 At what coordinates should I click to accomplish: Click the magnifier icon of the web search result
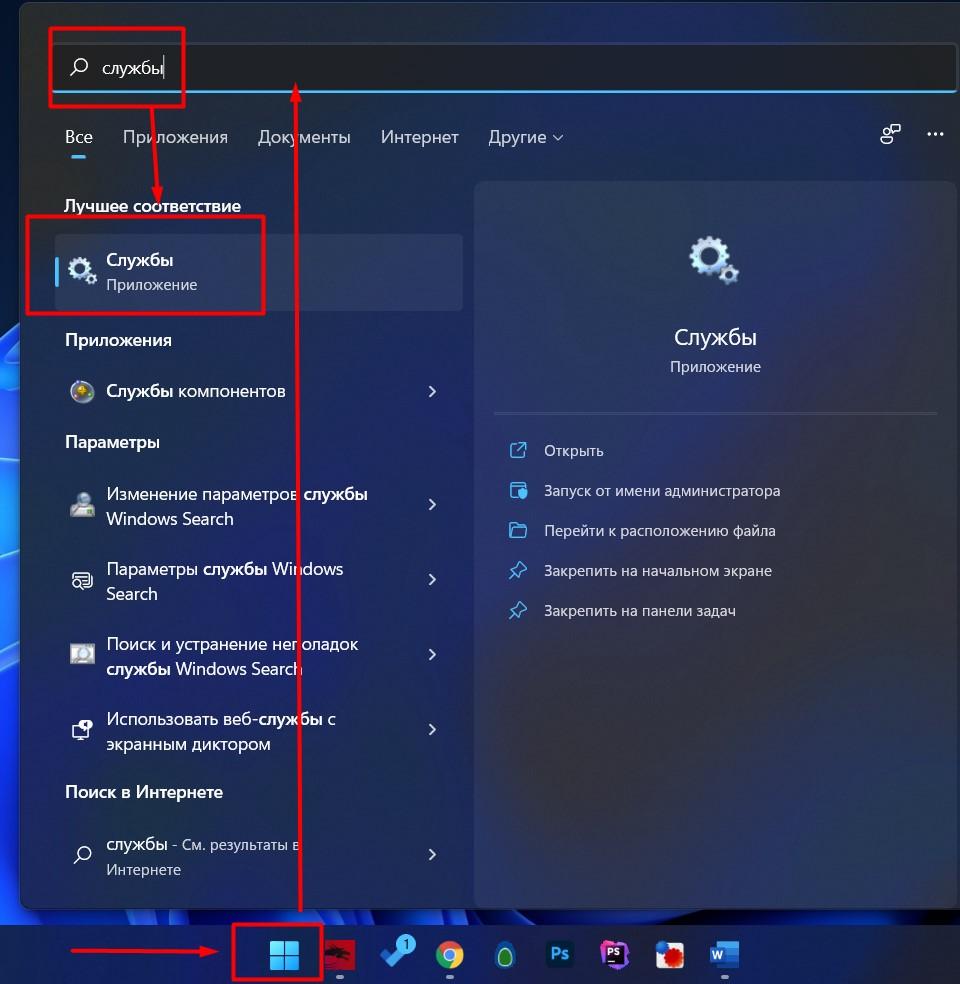[x=82, y=855]
